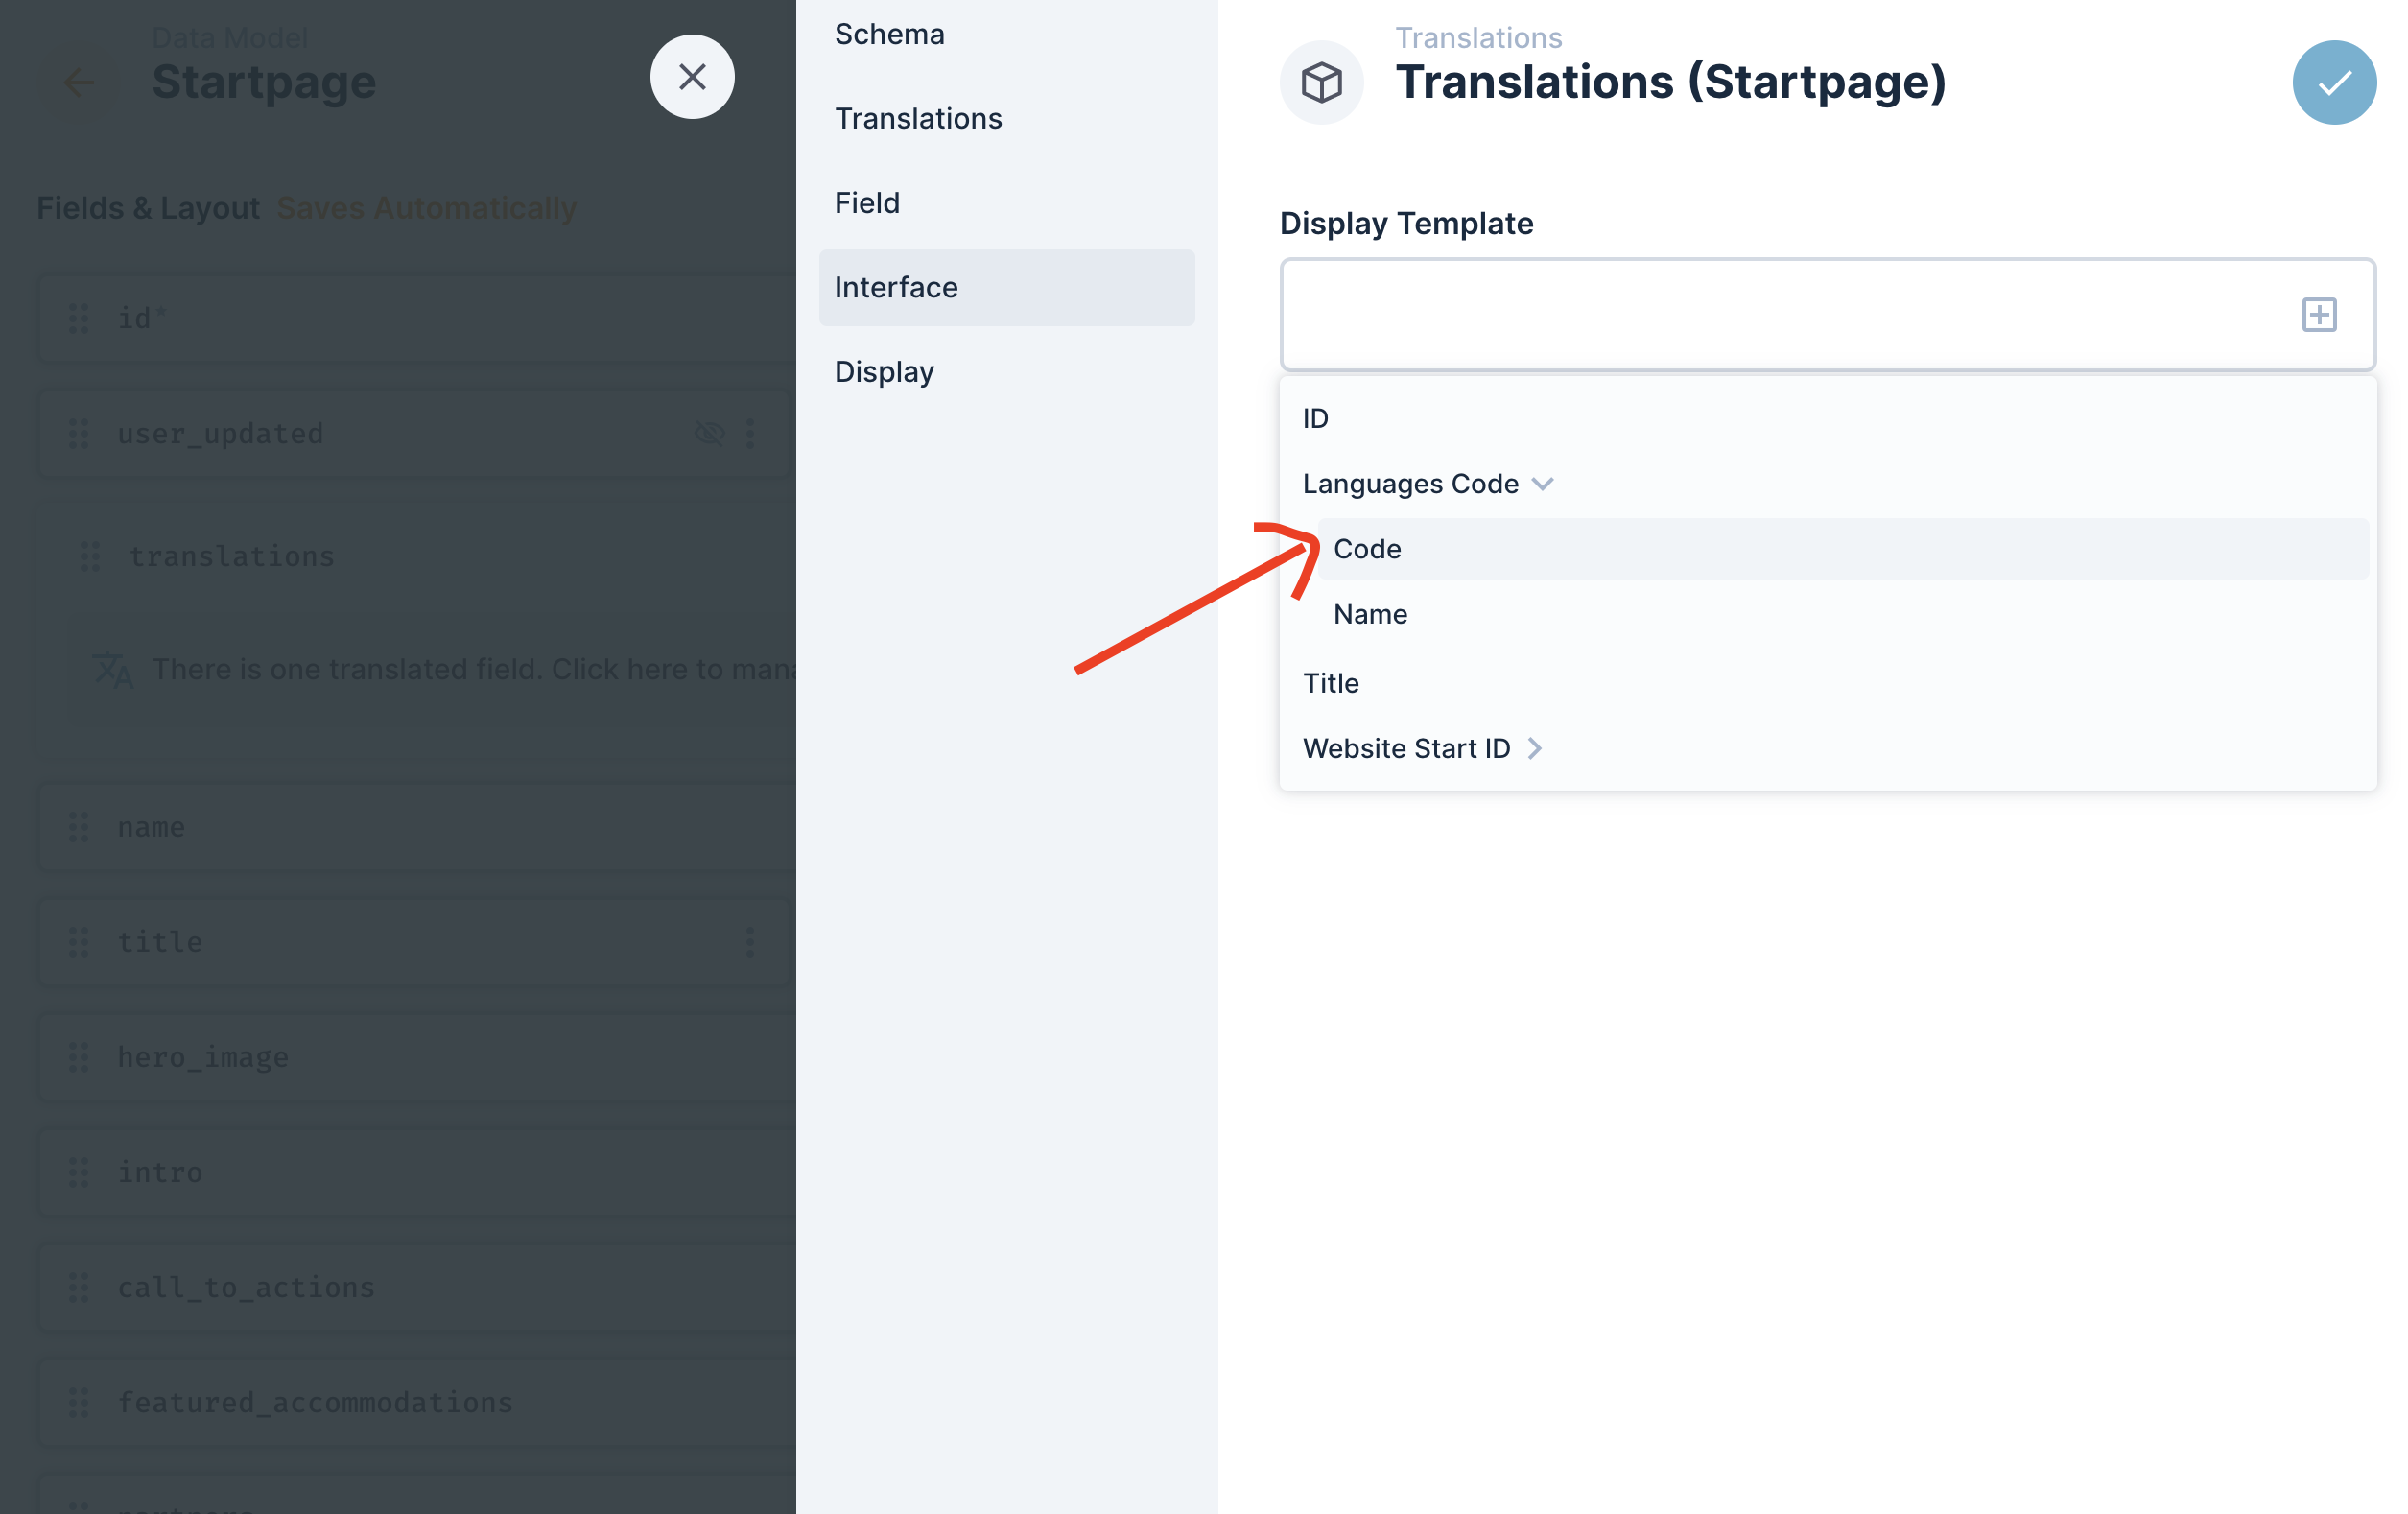This screenshot has width=2408, height=1514.
Task: Click the translate icon in translations notice
Action: pos(112,669)
